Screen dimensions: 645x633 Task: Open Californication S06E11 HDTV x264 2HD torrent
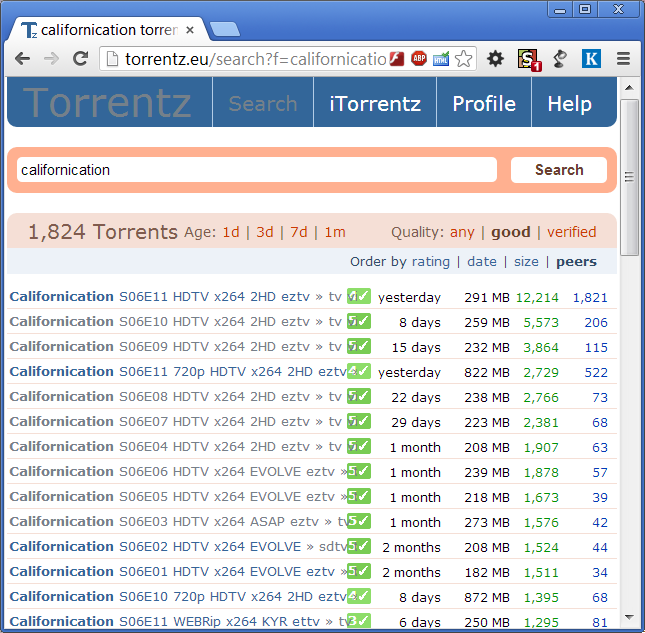[x=176, y=297]
